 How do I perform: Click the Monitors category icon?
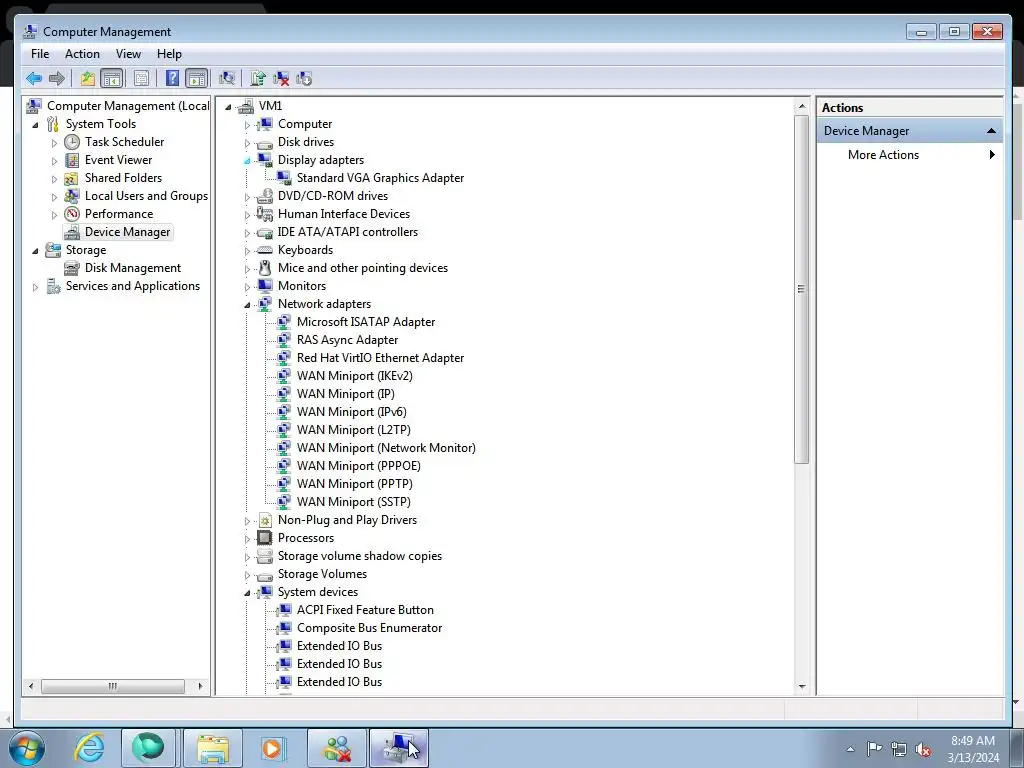264,286
